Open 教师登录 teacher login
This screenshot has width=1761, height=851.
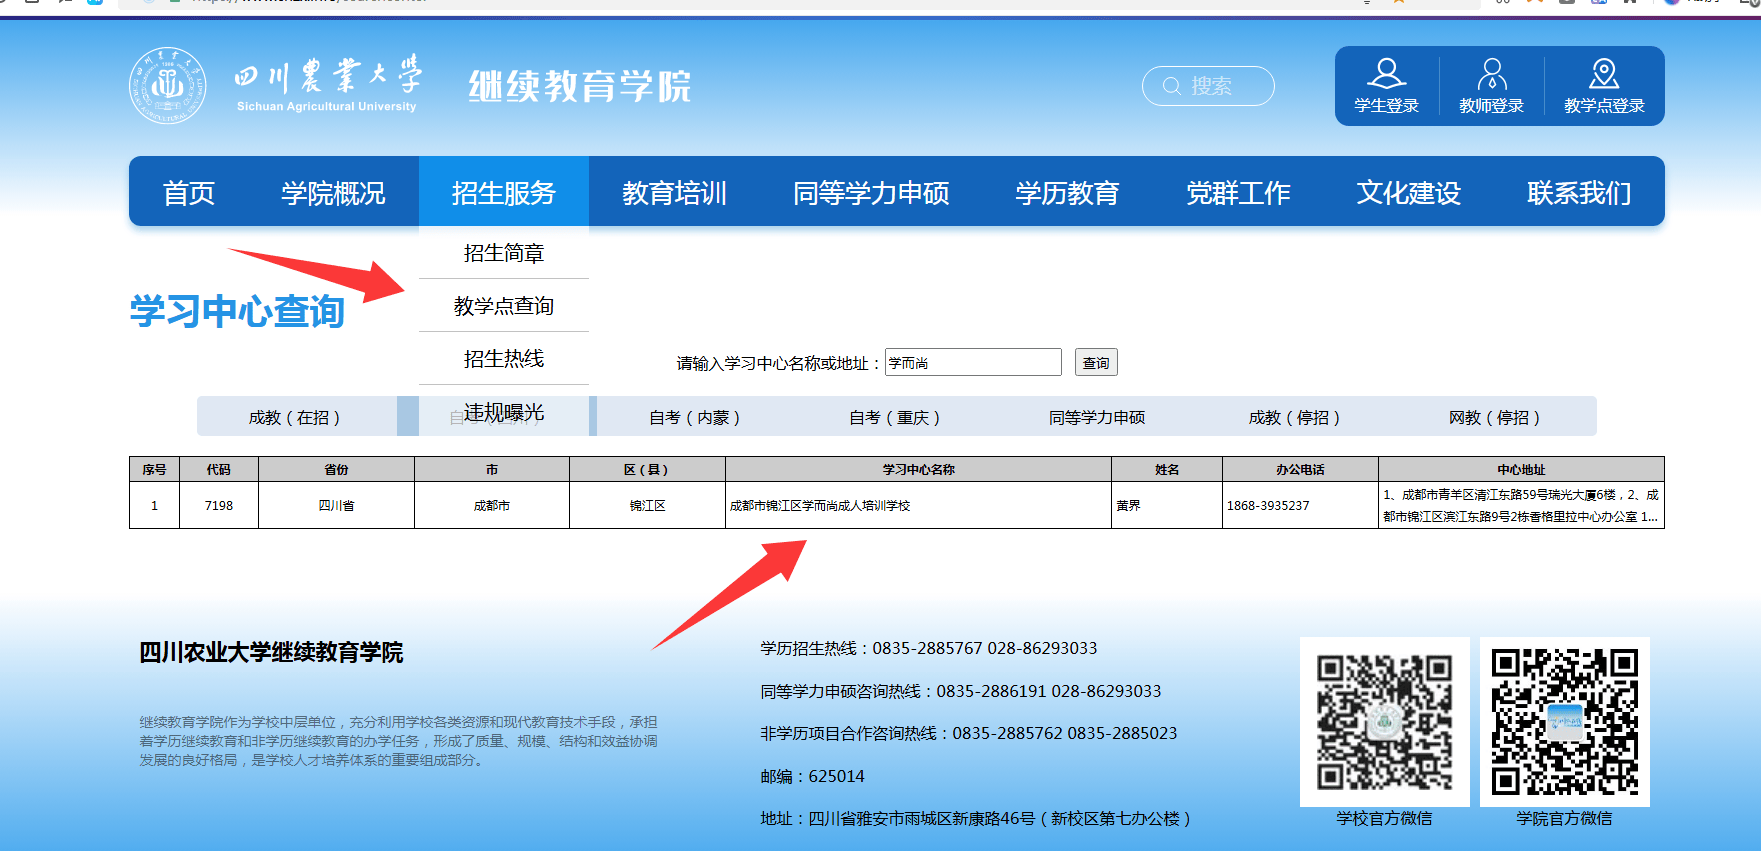click(1492, 86)
